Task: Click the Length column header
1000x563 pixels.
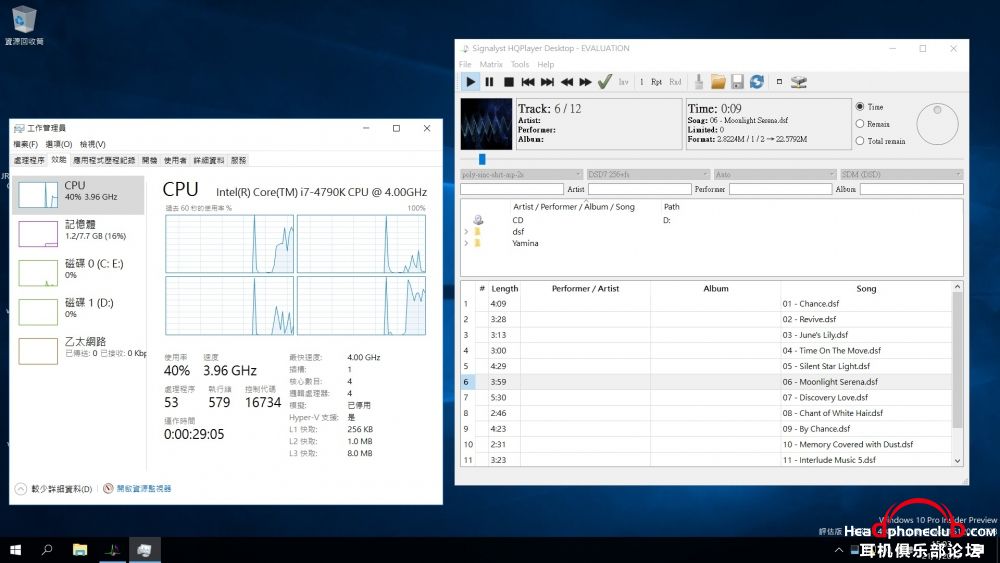Action: point(504,289)
